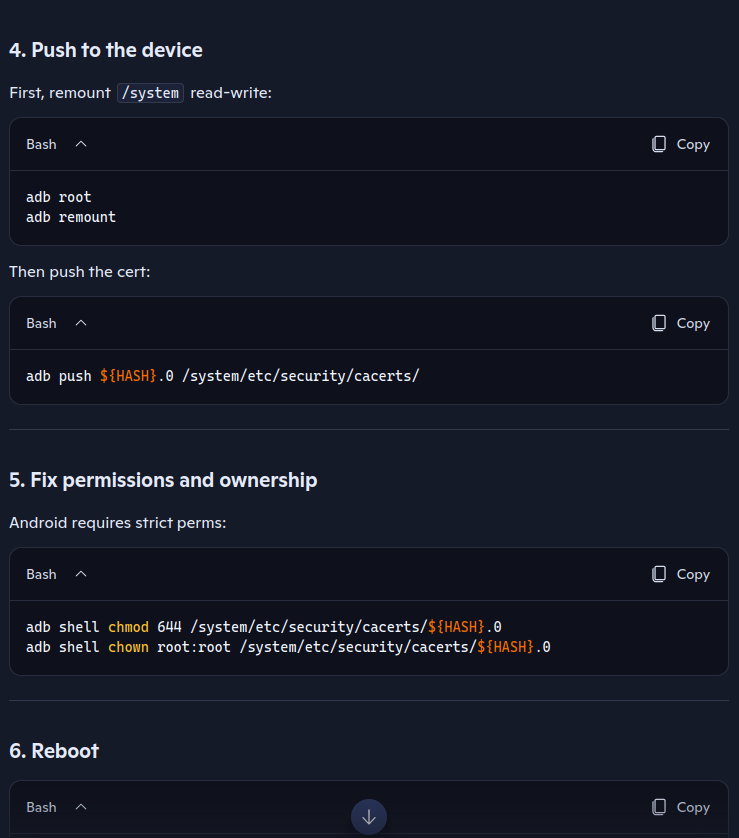739x838 pixels.
Task: Click Bash label on adb remount block
Action: coord(41,144)
